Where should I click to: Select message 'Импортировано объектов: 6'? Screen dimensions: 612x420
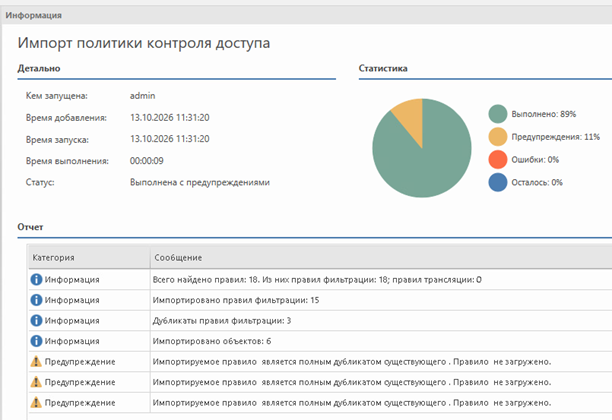click(212, 341)
